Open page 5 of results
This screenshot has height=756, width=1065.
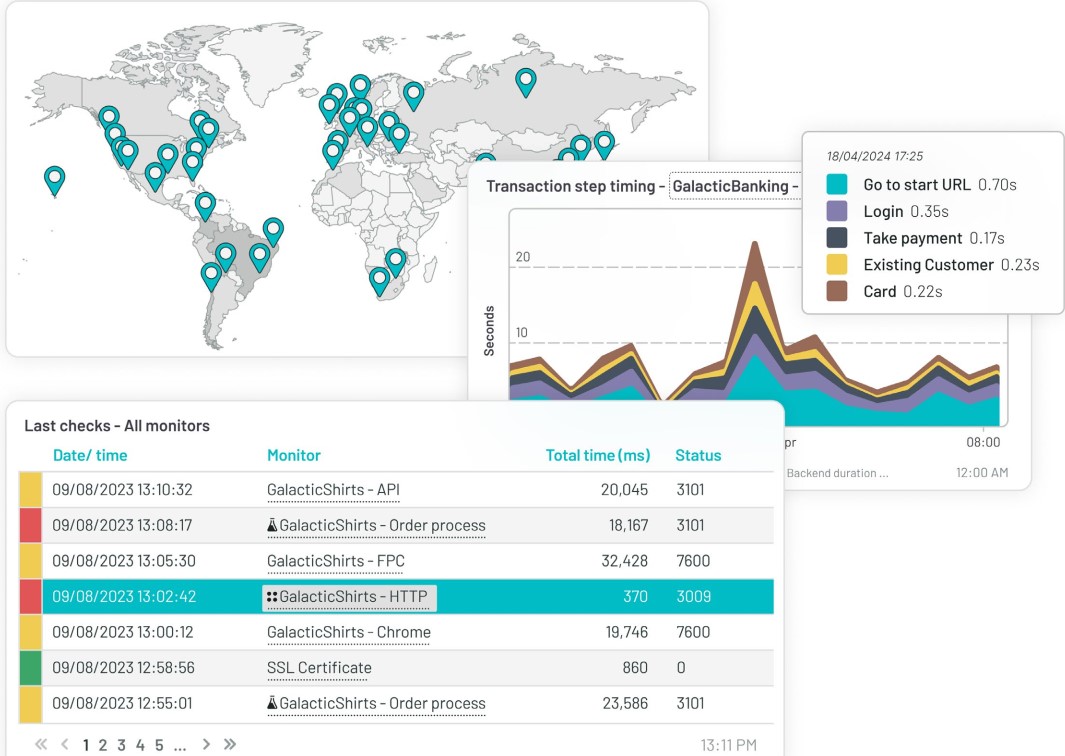(x=159, y=745)
